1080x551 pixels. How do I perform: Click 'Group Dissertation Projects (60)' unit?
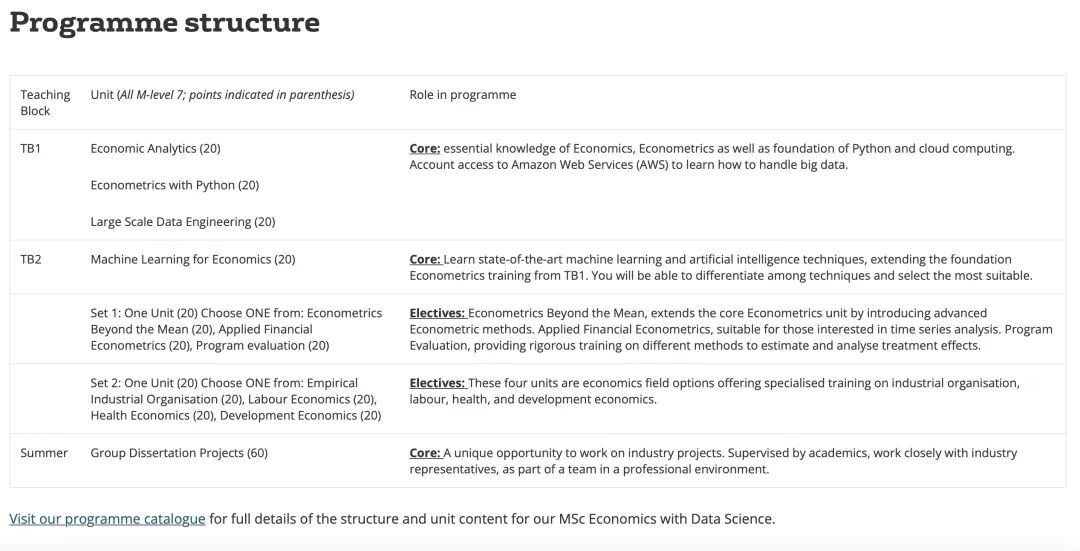pos(179,453)
